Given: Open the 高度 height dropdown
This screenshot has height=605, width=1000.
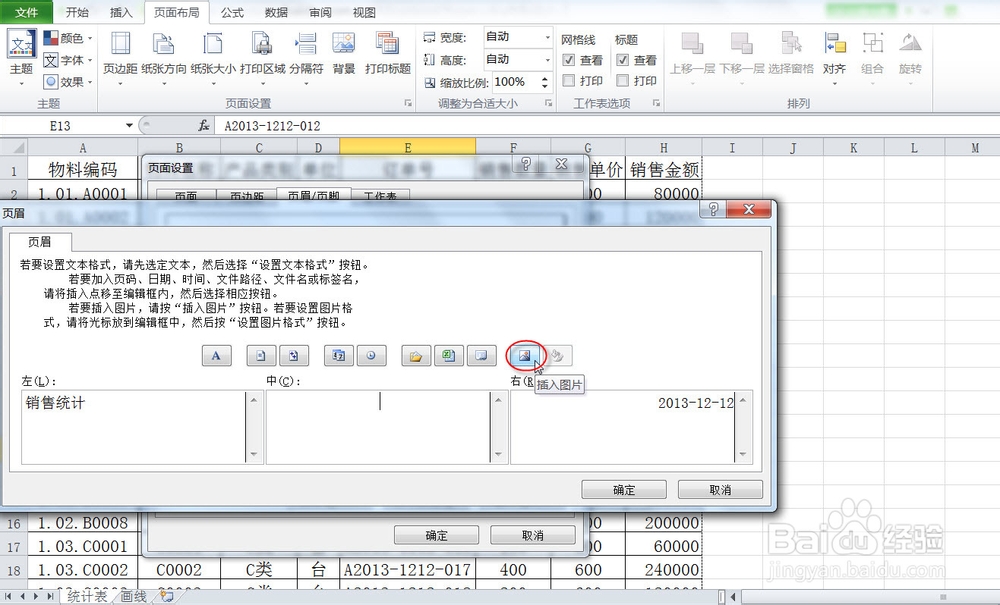Looking at the screenshot, I should point(547,60).
